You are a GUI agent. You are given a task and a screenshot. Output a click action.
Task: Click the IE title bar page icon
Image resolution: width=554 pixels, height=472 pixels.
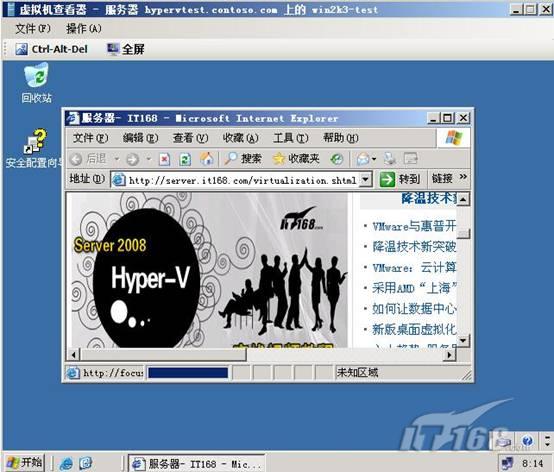tap(73, 118)
